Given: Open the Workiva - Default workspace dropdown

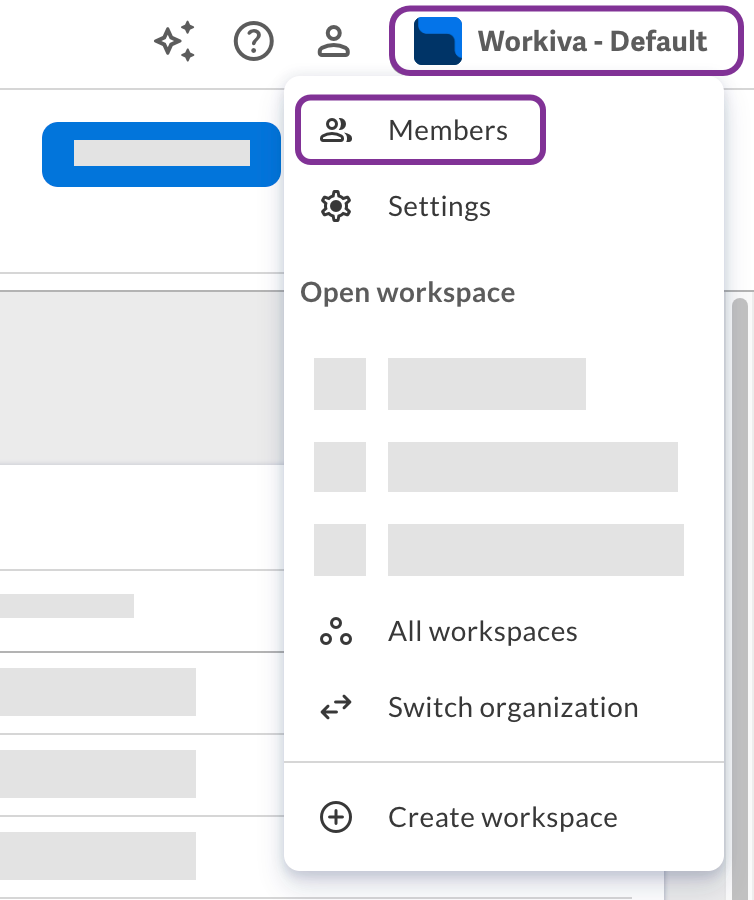Looking at the screenshot, I should coord(566,41).
